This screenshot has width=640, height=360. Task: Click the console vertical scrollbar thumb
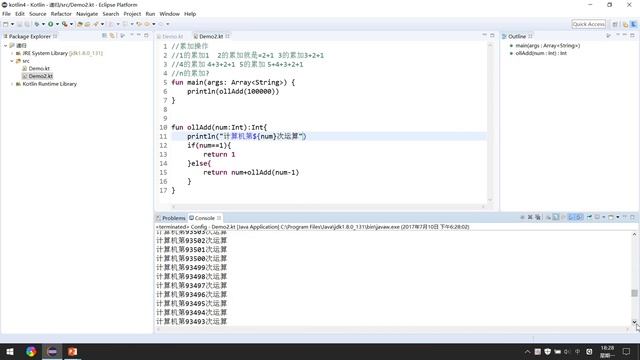(634, 293)
